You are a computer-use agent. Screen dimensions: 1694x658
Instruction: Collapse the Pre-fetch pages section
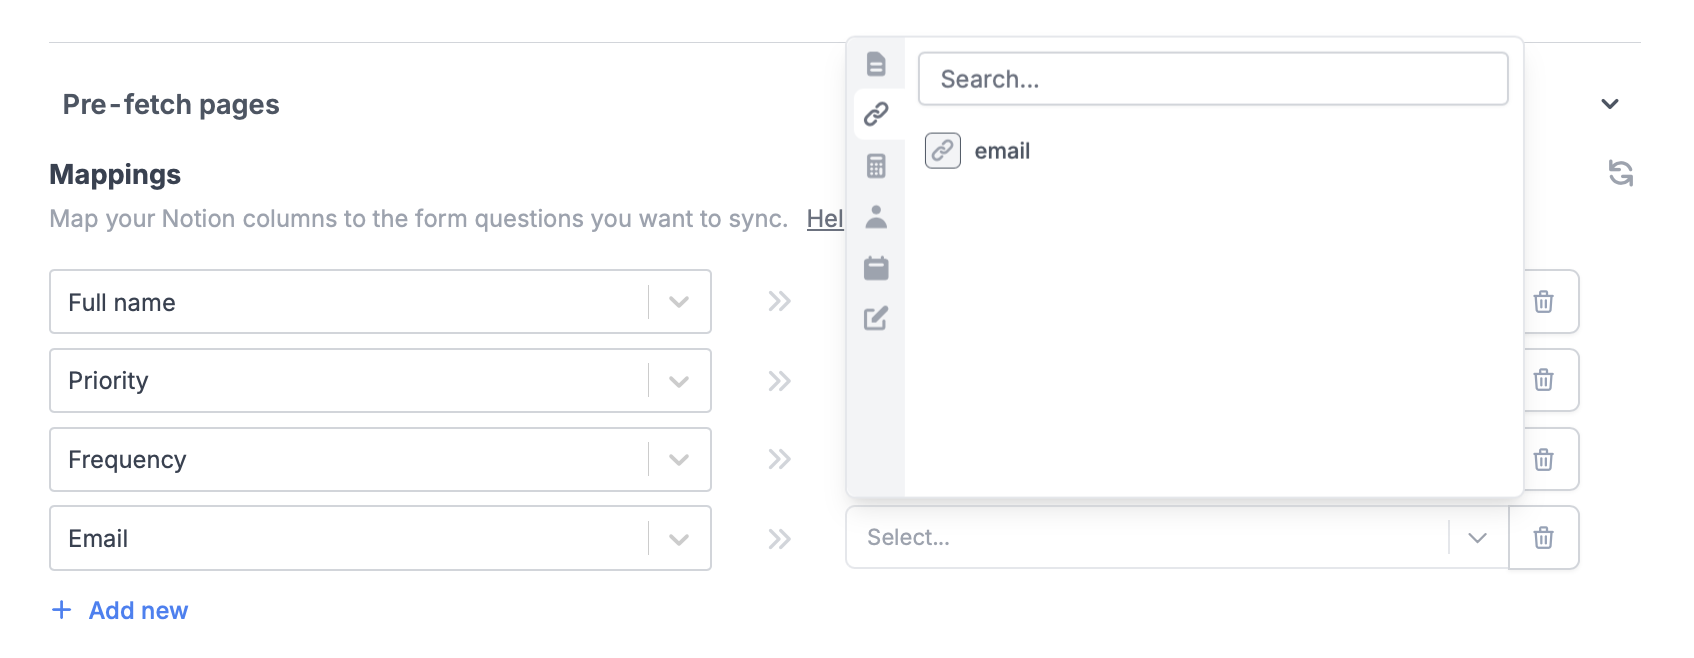(x=1610, y=104)
